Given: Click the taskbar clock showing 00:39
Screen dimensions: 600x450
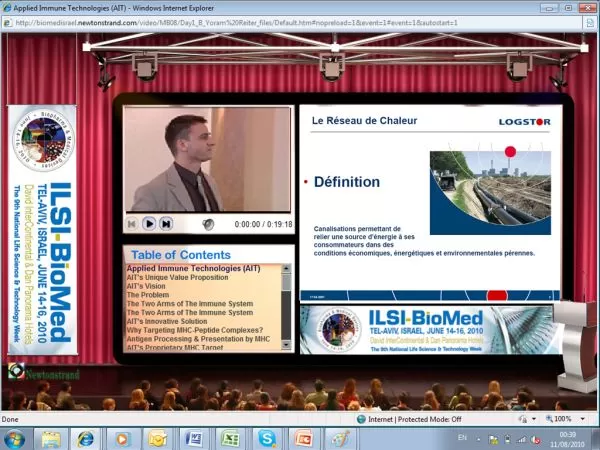Looking at the screenshot, I should tap(567, 439).
